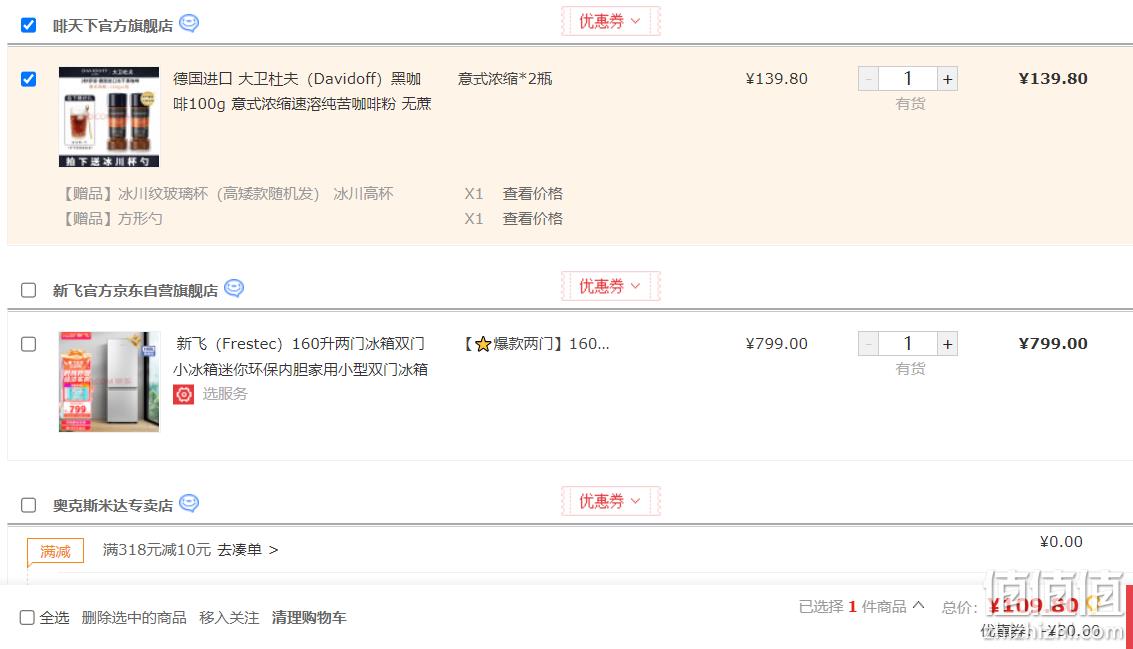The height and width of the screenshot is (649, 1133).
Task: Open the 德国进口 大卫杜夫 product title link
Action: (302, 91)
